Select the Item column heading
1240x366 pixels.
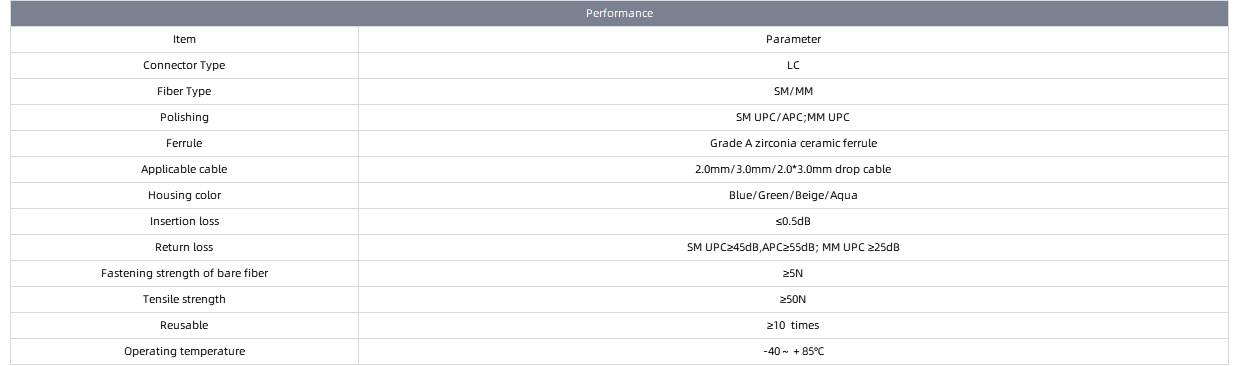point(184,39)
